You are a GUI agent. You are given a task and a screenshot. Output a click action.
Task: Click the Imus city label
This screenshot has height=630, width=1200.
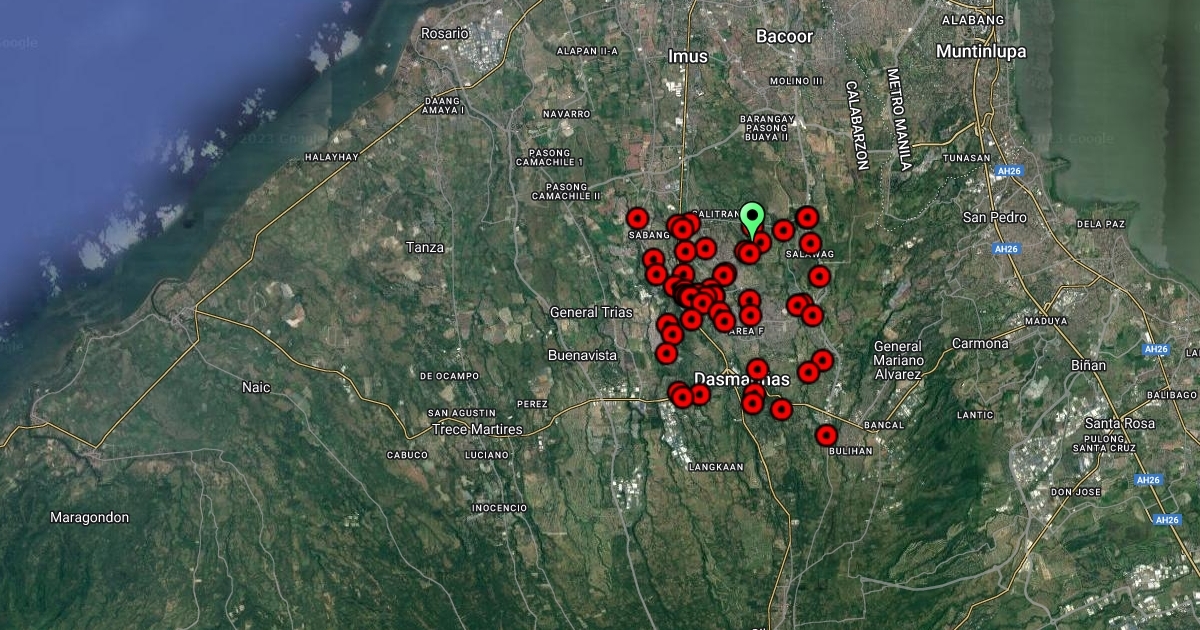tap(688, 57)
